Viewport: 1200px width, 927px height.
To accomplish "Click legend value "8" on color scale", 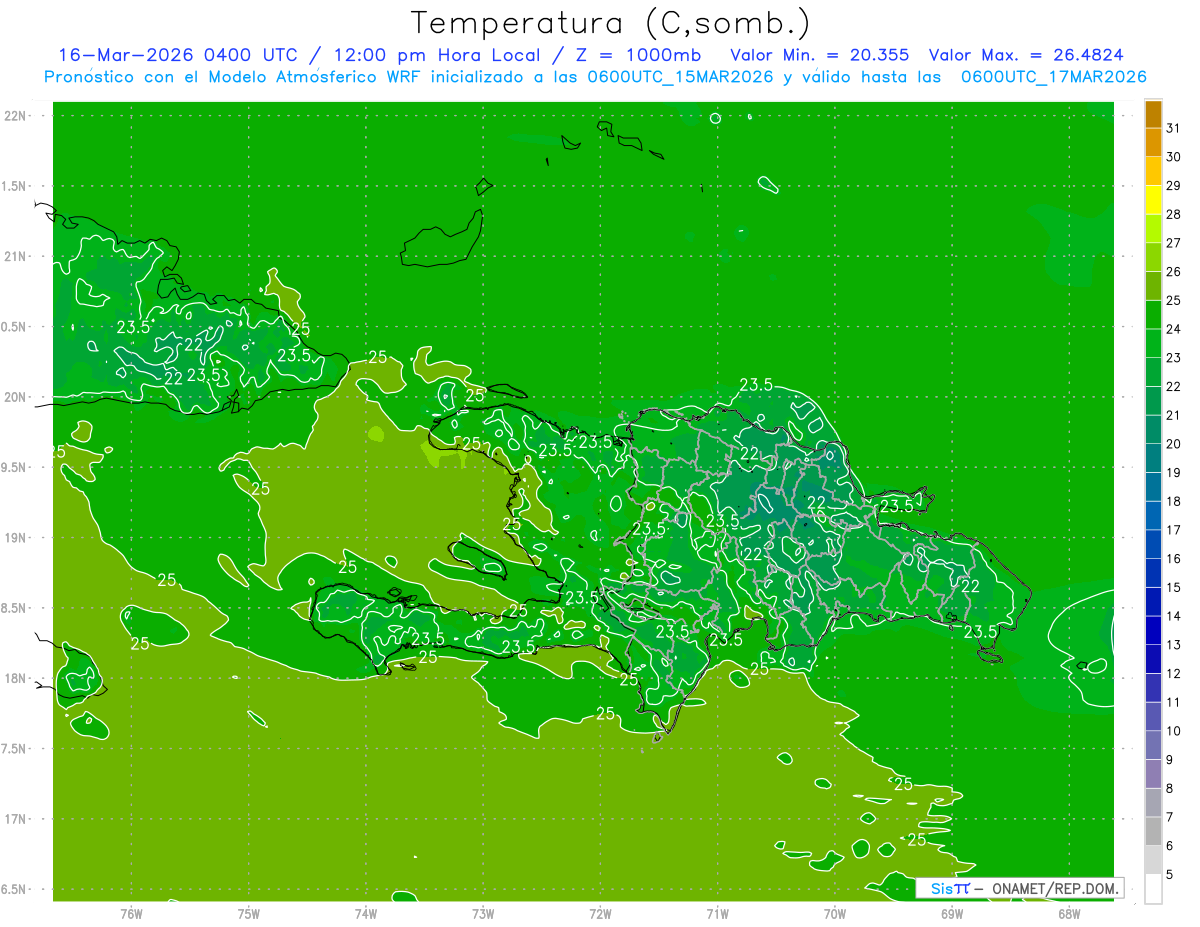I will pyautogui.click(x=1170, y=788).
